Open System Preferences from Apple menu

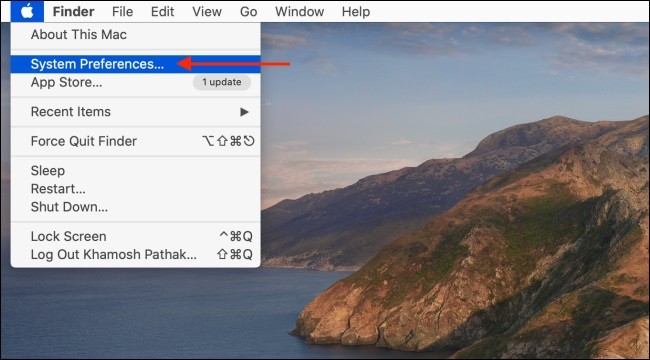tap(136, 64)
